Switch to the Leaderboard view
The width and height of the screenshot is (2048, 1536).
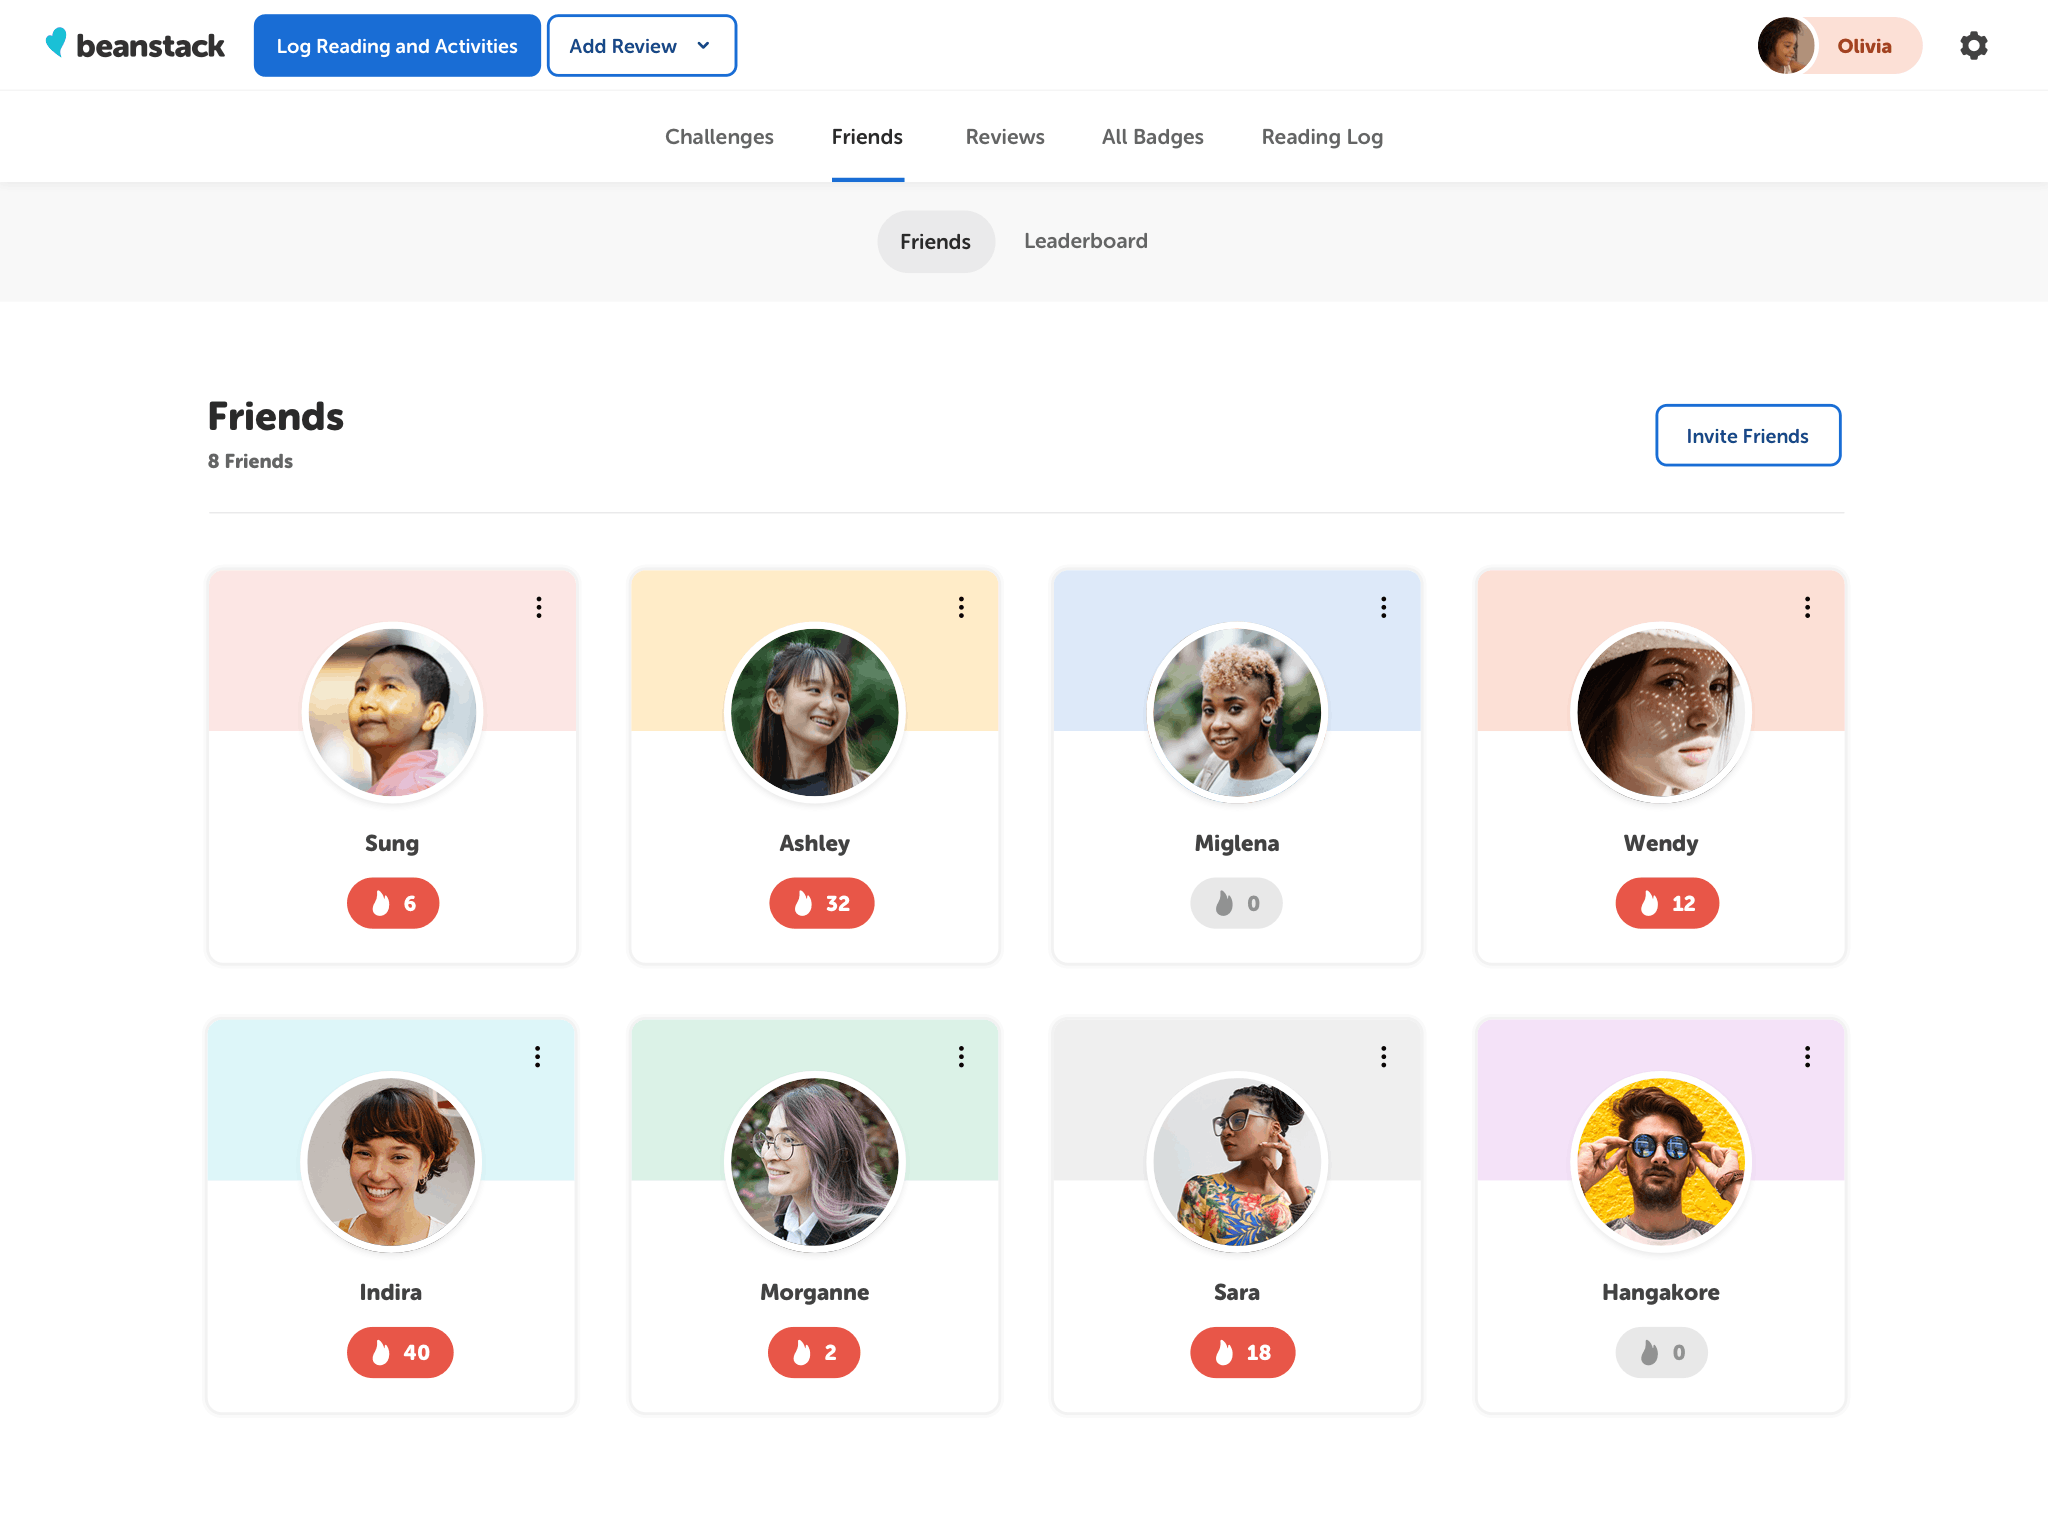click(1085, 241)
